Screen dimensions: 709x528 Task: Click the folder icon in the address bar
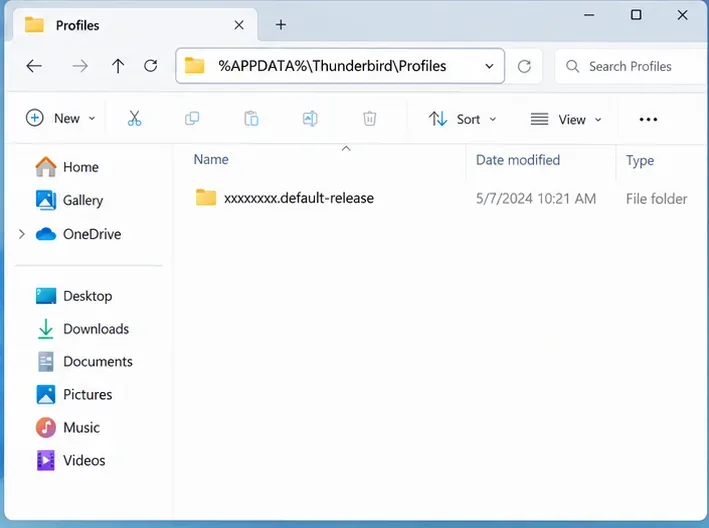[x=195, y=66]
